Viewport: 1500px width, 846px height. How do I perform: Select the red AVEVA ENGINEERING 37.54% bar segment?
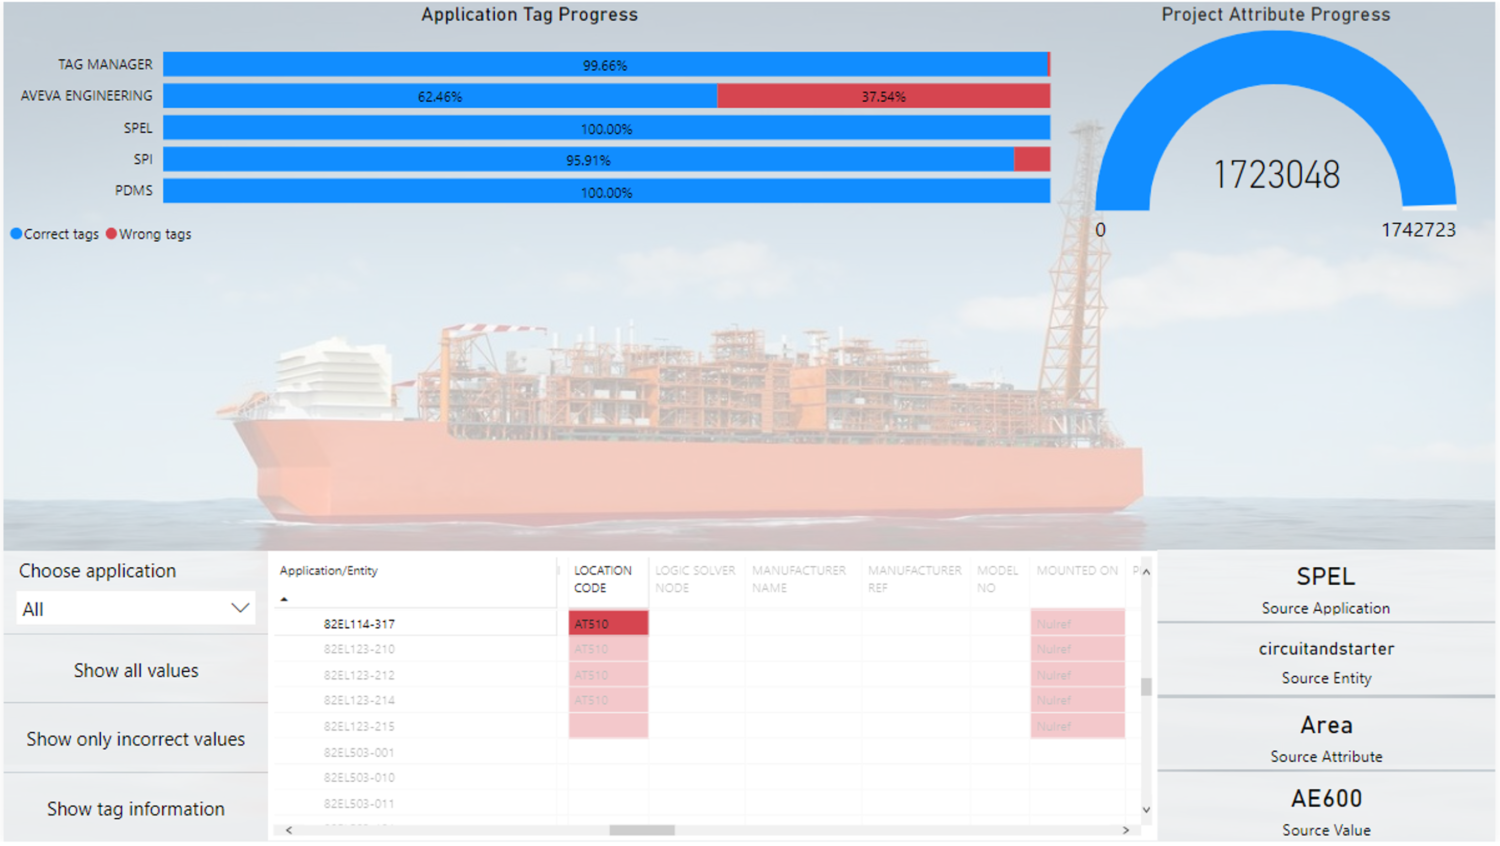coord(883,97)
